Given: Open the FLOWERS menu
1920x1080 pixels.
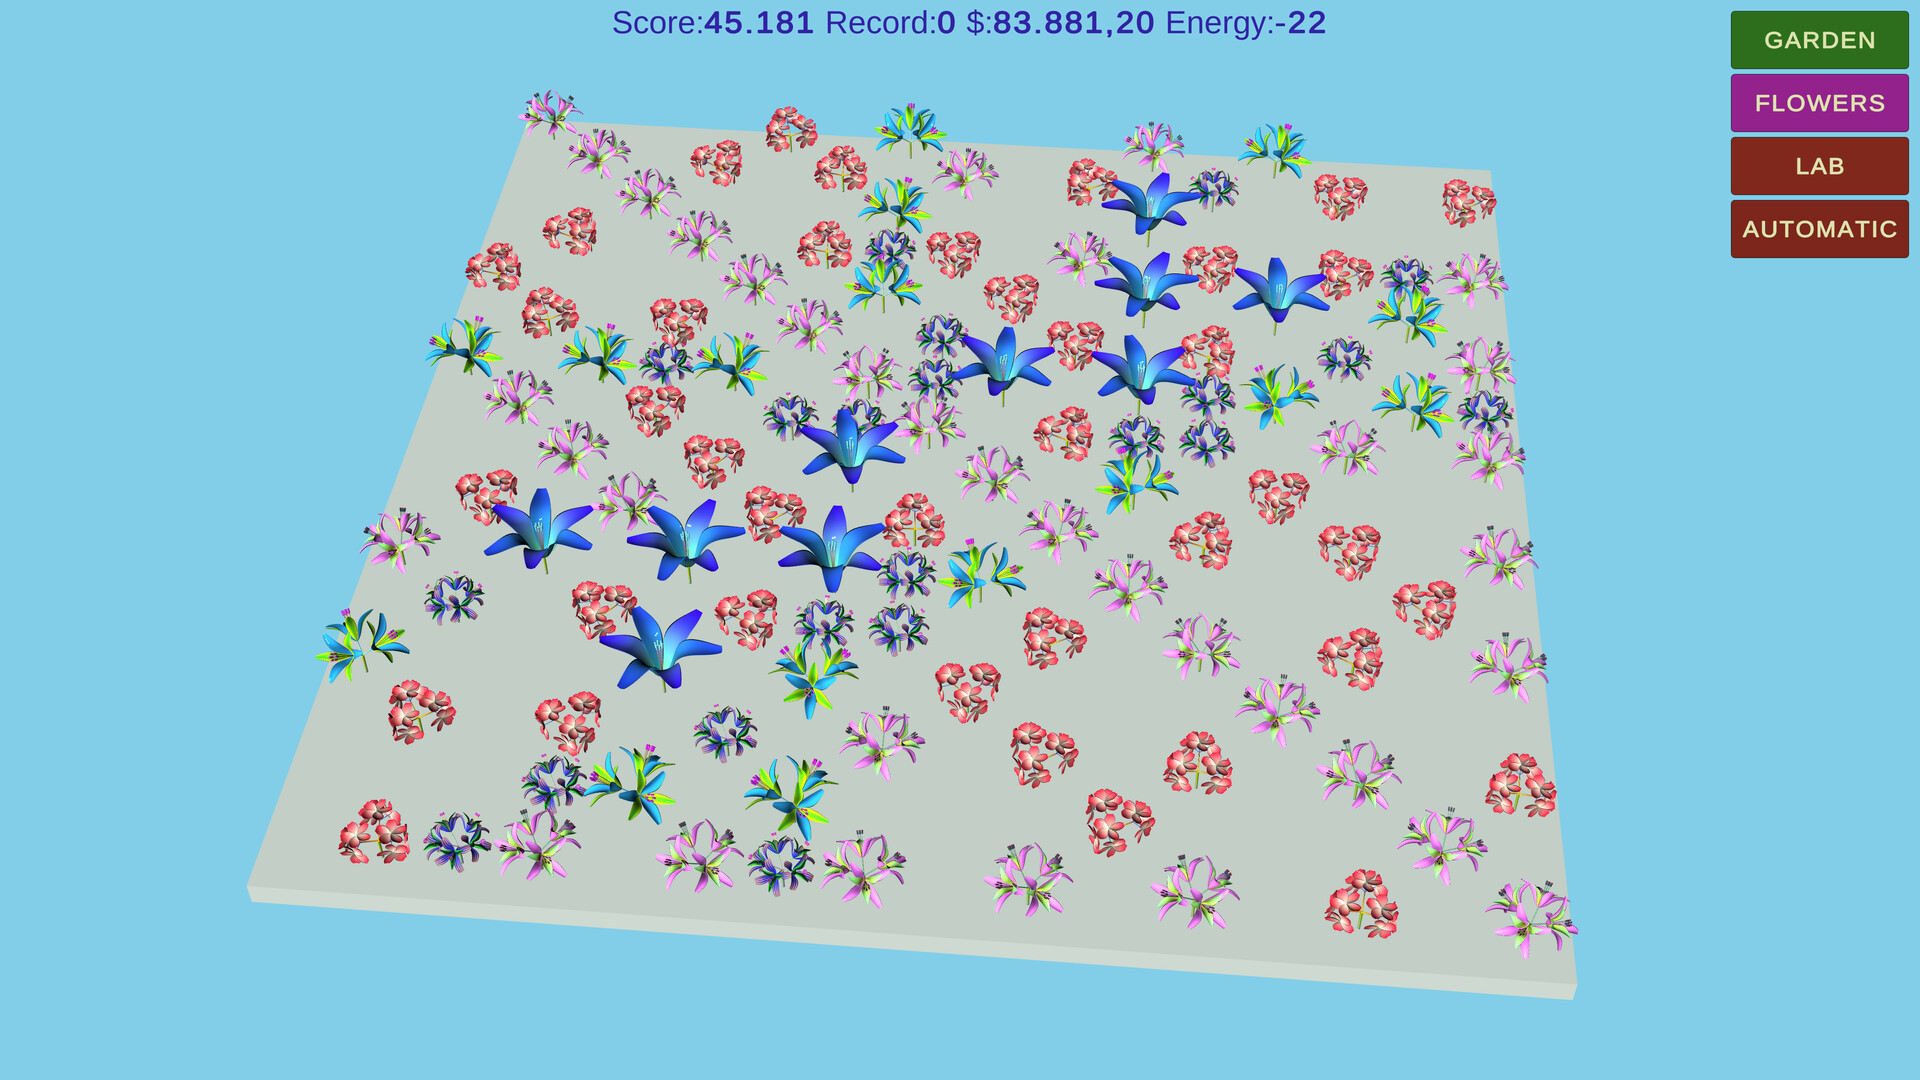Looking at the screenshot, I should (x=1819, y=103).
